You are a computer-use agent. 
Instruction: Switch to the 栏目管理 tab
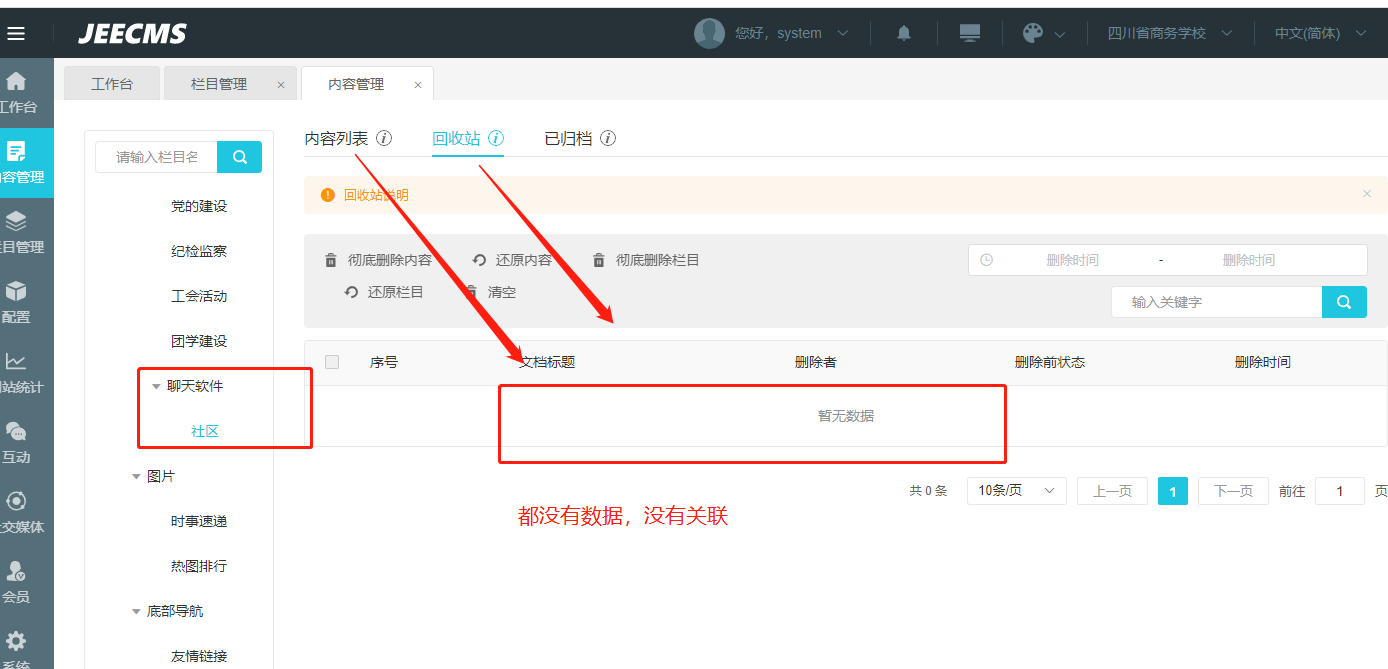point(219,84)
